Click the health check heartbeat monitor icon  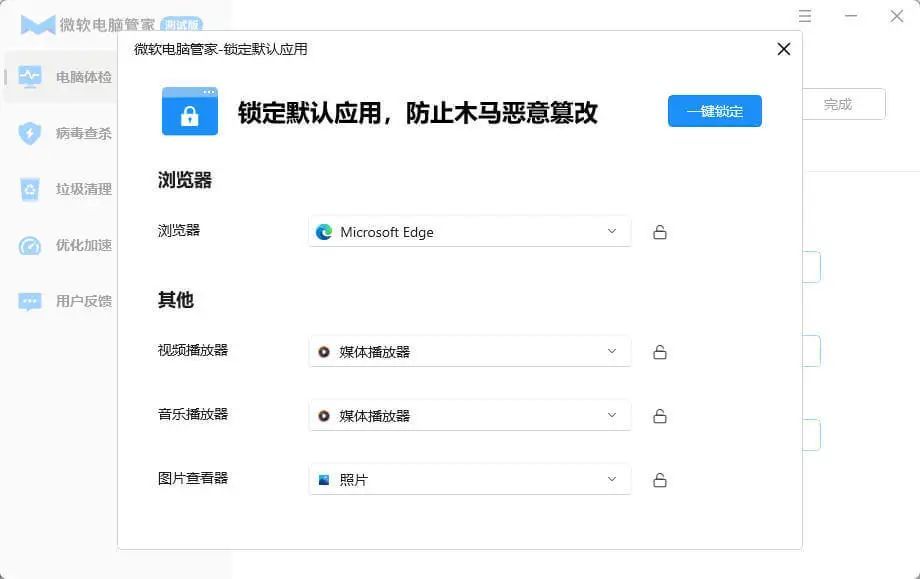30,77
